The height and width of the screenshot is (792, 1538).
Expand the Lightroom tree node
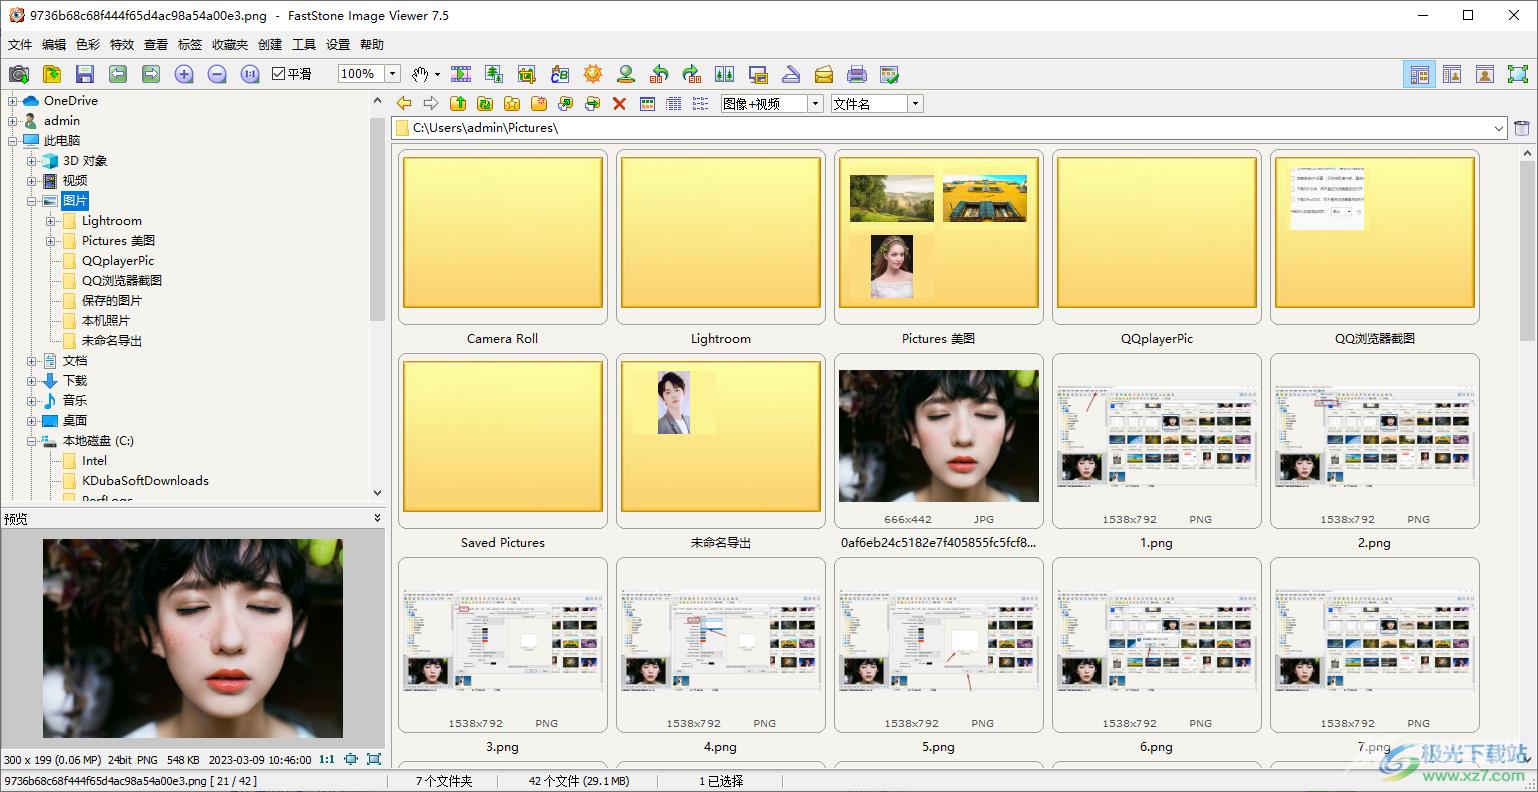pyautogui.click(x=51, y=221)
